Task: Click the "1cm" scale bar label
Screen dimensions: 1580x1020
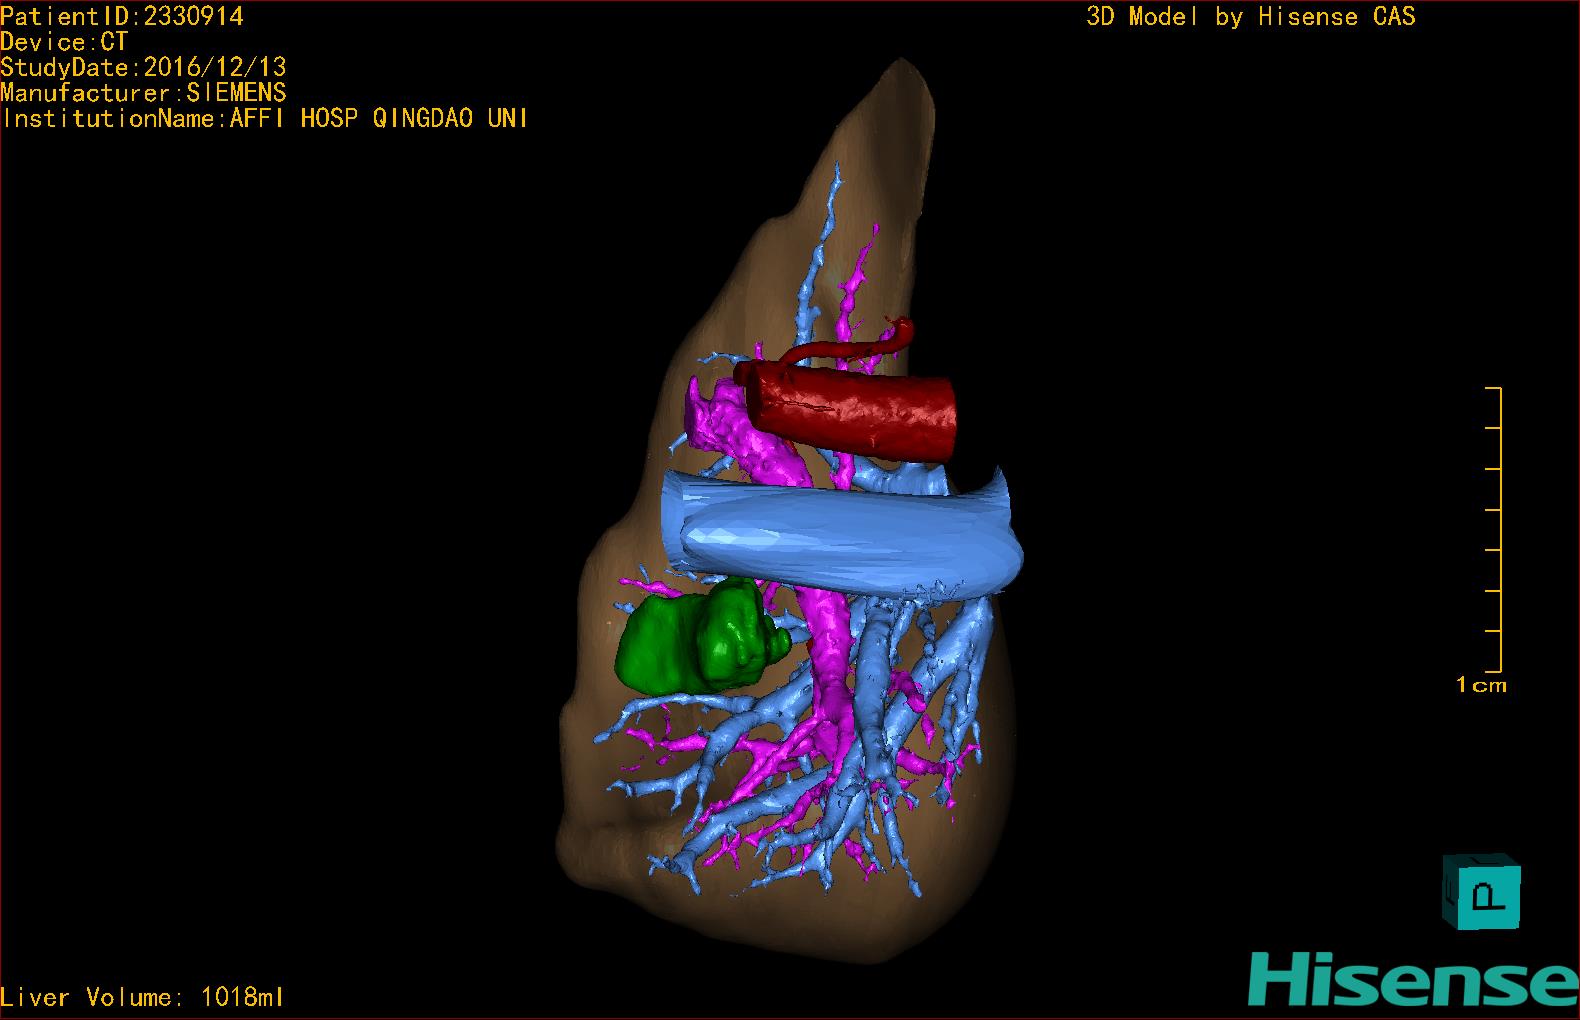Action: point(1481,686)
